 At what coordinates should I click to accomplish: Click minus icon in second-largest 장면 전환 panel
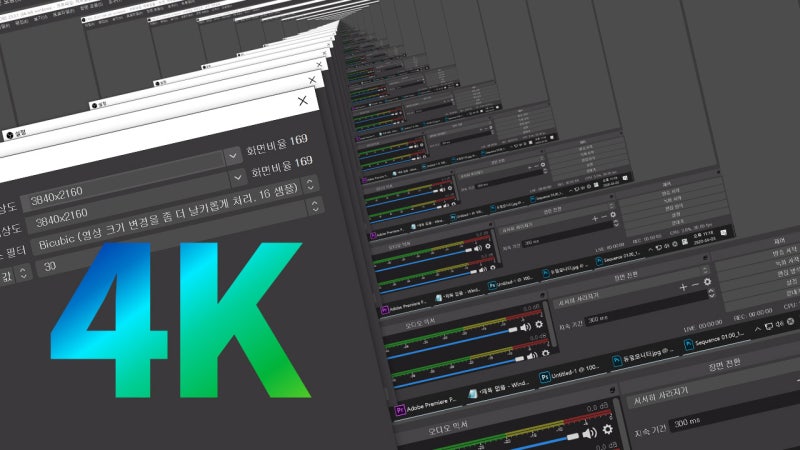[x=695, y=285]
